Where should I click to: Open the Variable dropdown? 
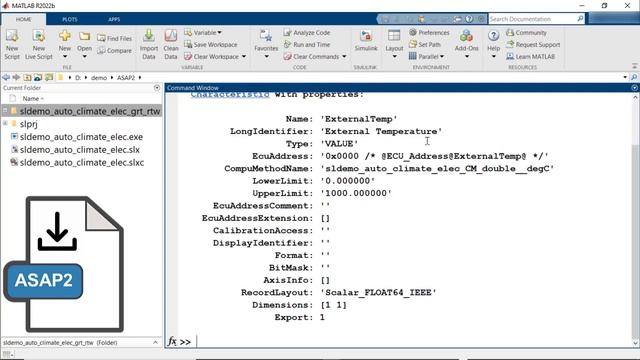click(203, 32)
